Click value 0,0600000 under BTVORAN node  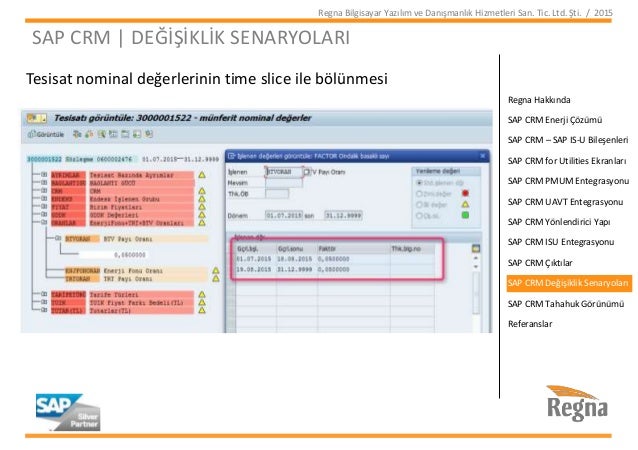pyautogui.click(x=129, y=255)
